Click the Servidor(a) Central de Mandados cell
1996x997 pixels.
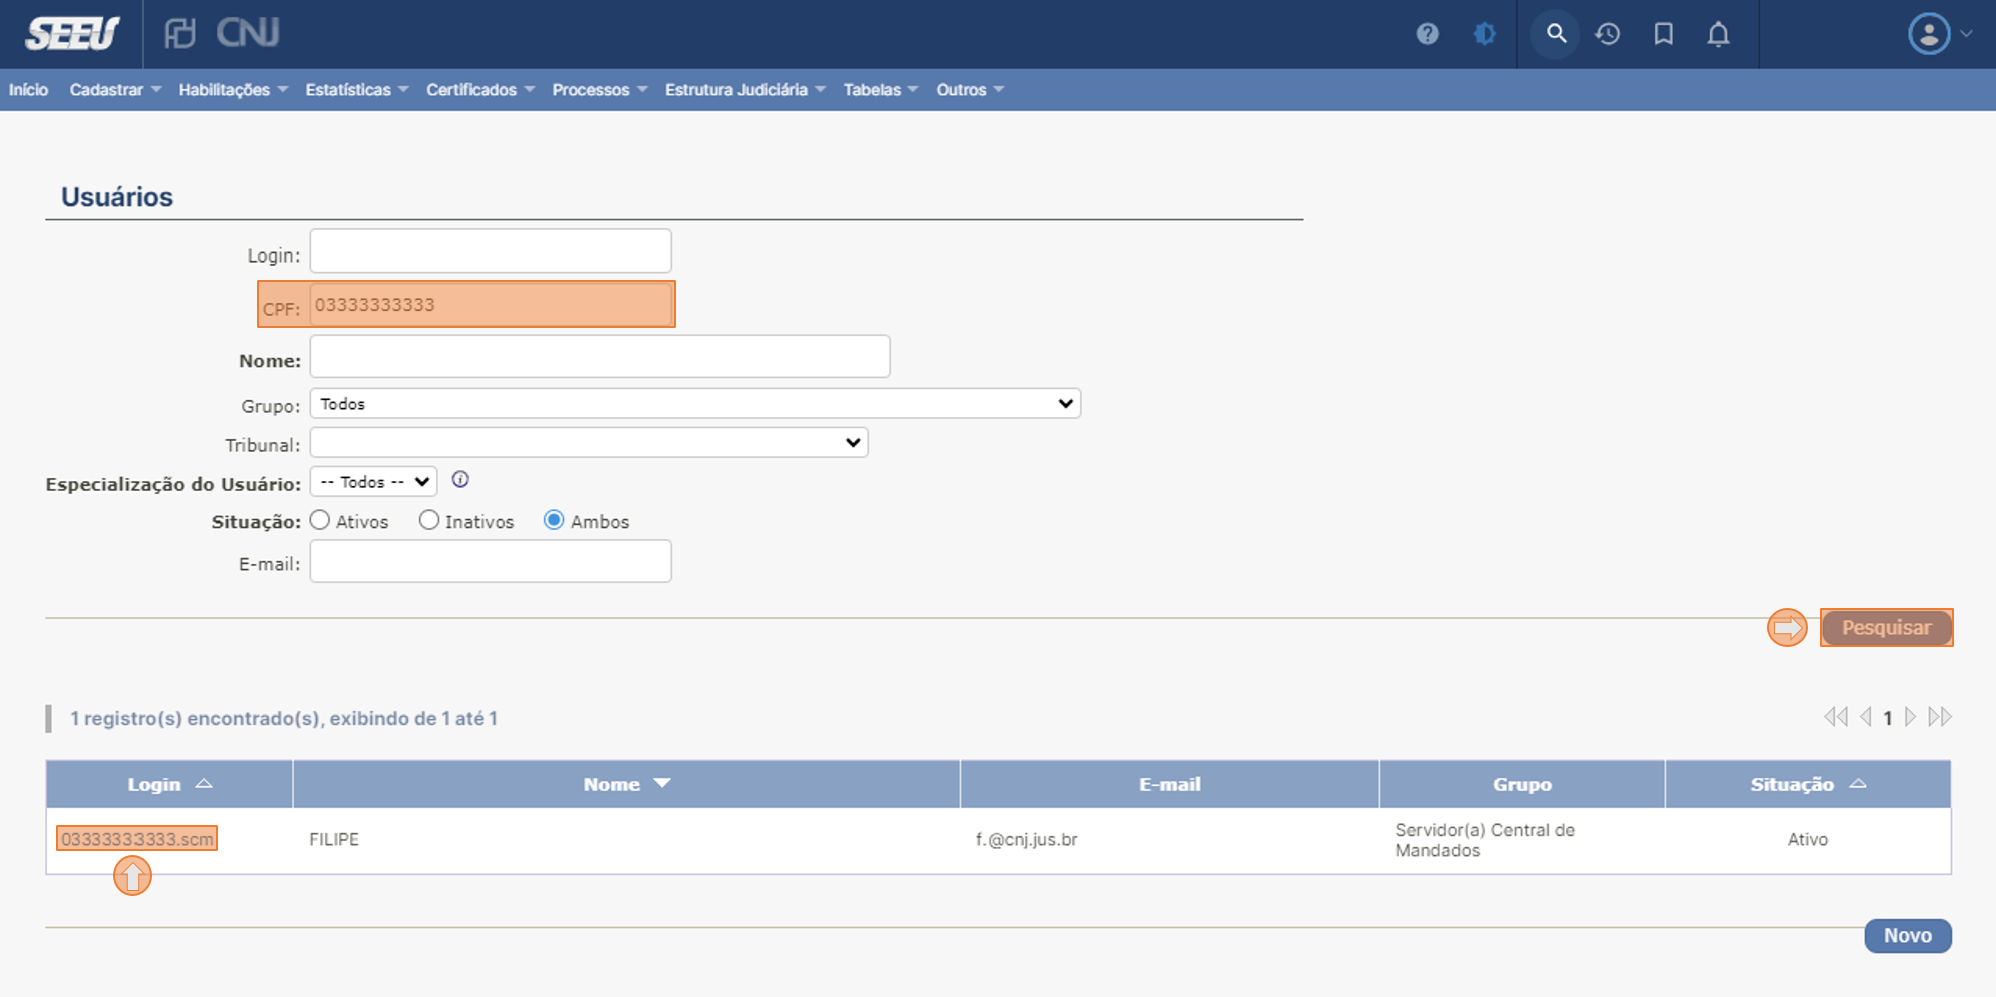pyautogui.click(x=1485, y=840)
